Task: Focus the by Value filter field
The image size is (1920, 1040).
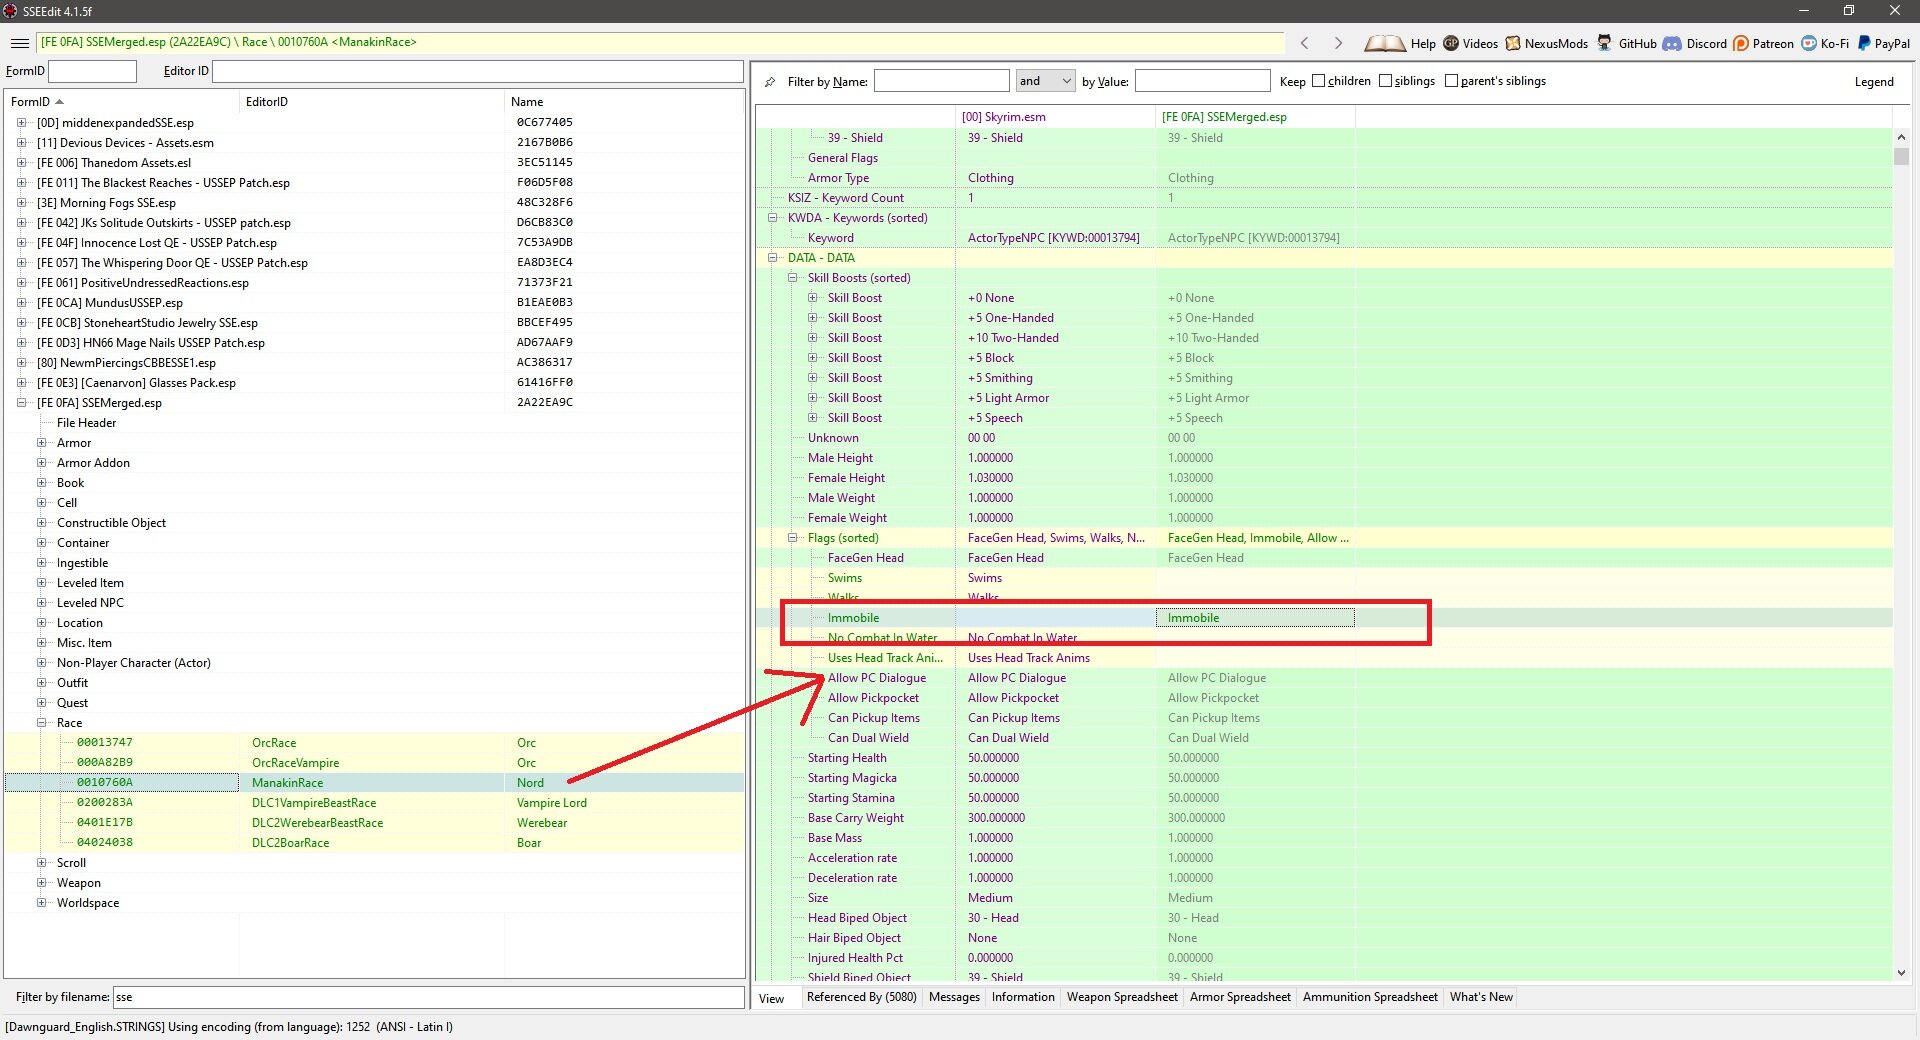Action: coord(1202,81)
